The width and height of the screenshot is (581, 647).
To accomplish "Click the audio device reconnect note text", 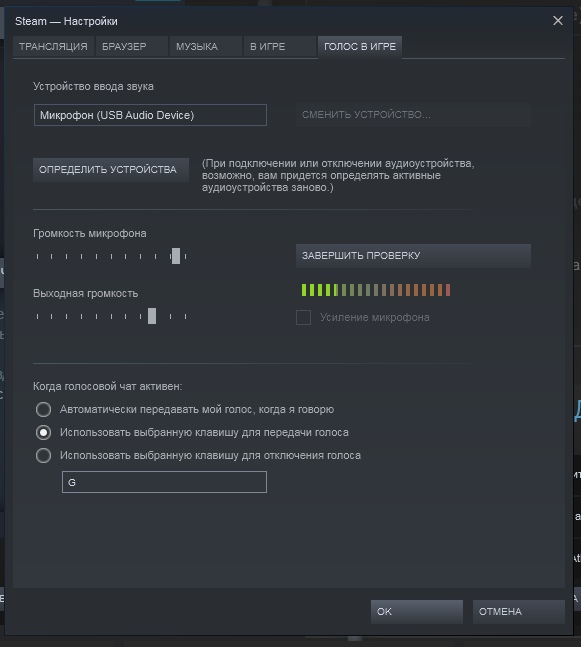I will point(338,175).
